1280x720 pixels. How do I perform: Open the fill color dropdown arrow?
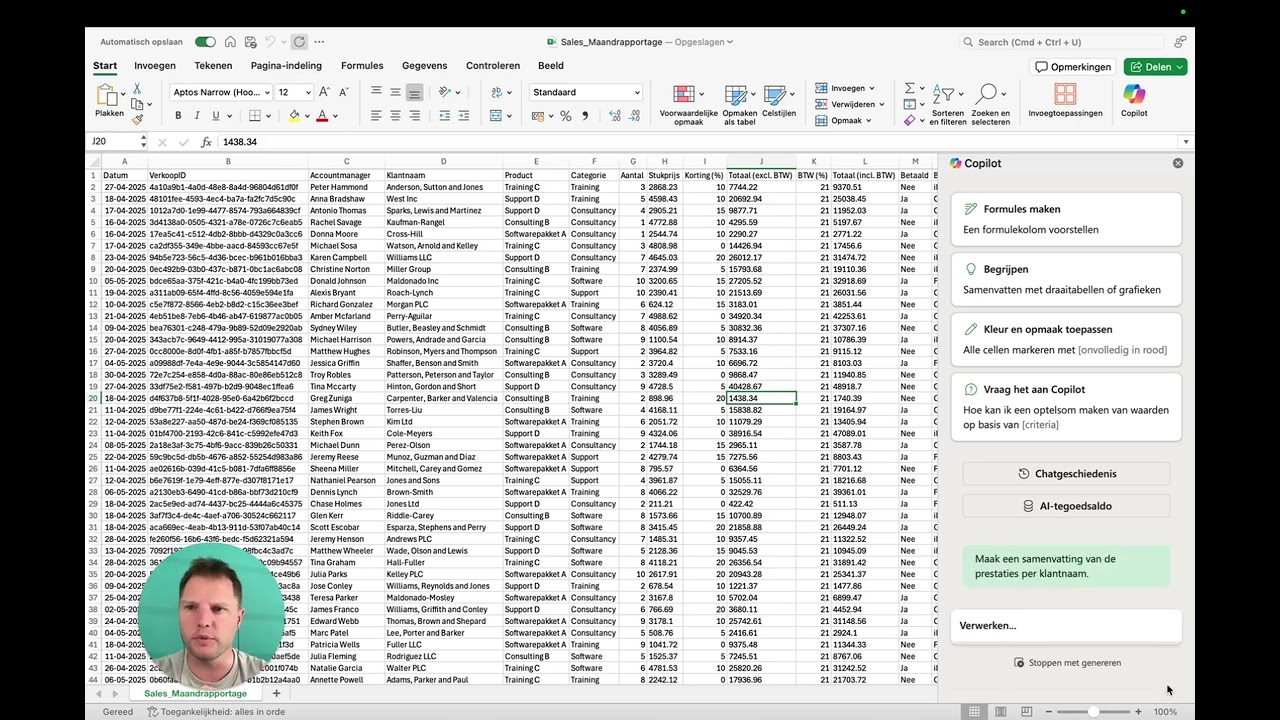[x=307, y=117]
